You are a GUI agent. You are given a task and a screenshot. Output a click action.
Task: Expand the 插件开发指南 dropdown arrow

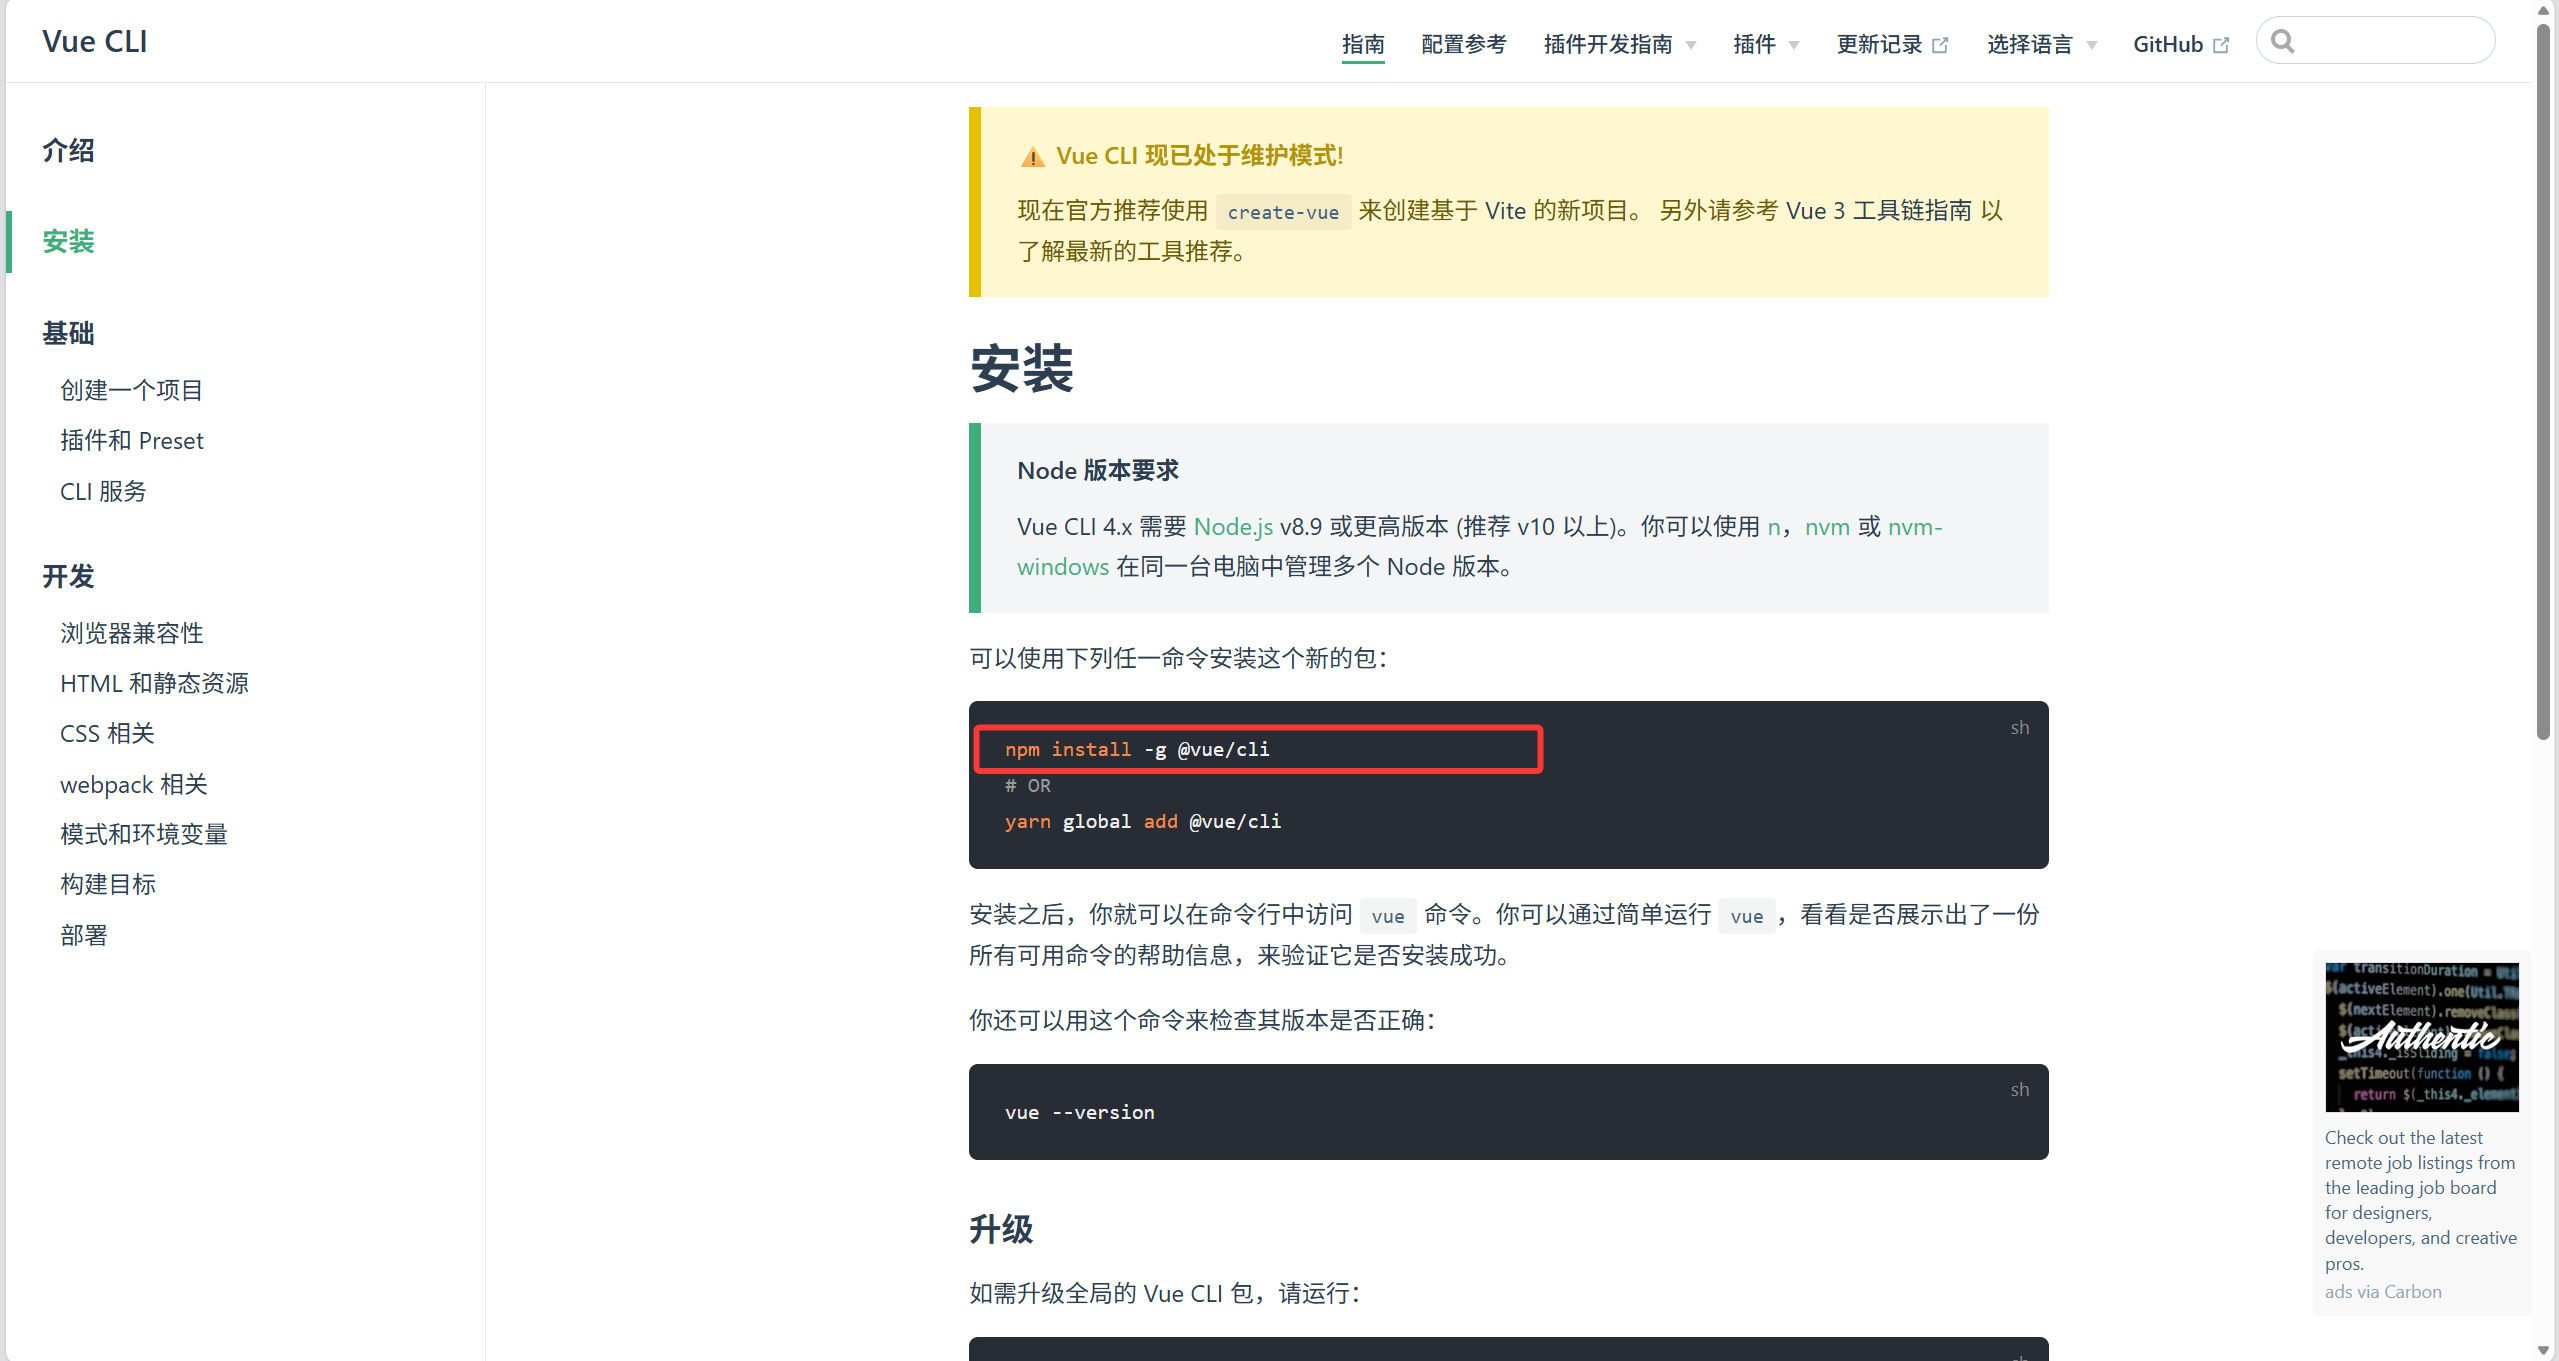[1691, 45]
